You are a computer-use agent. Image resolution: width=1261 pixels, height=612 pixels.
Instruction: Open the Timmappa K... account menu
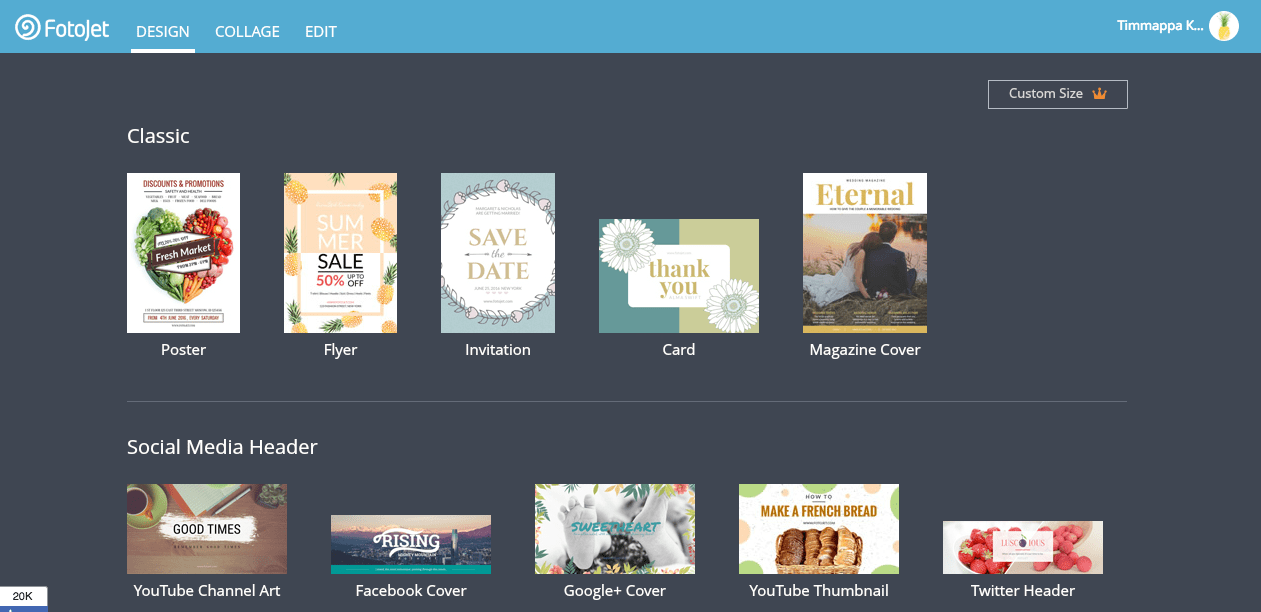(x=1160, y=26)
